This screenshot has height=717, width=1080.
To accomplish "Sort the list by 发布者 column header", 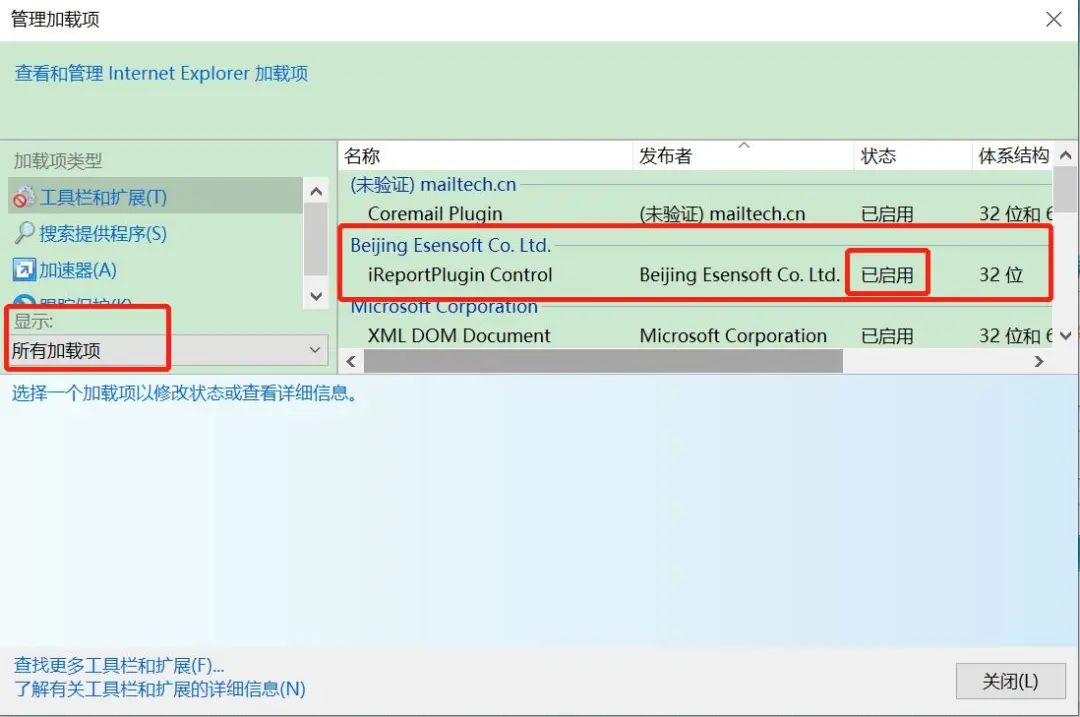I will click(665, 156).
